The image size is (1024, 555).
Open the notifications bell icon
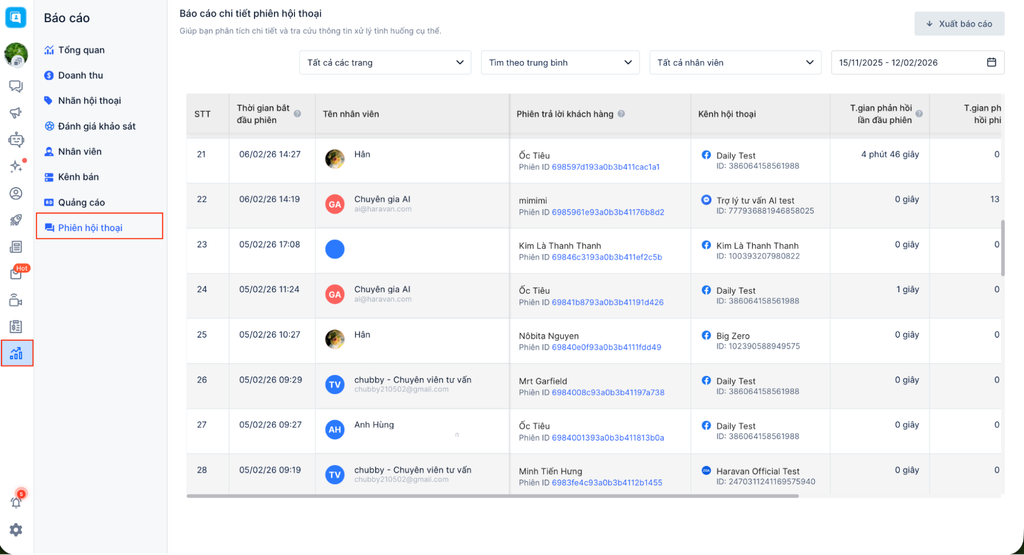point(16,502)
